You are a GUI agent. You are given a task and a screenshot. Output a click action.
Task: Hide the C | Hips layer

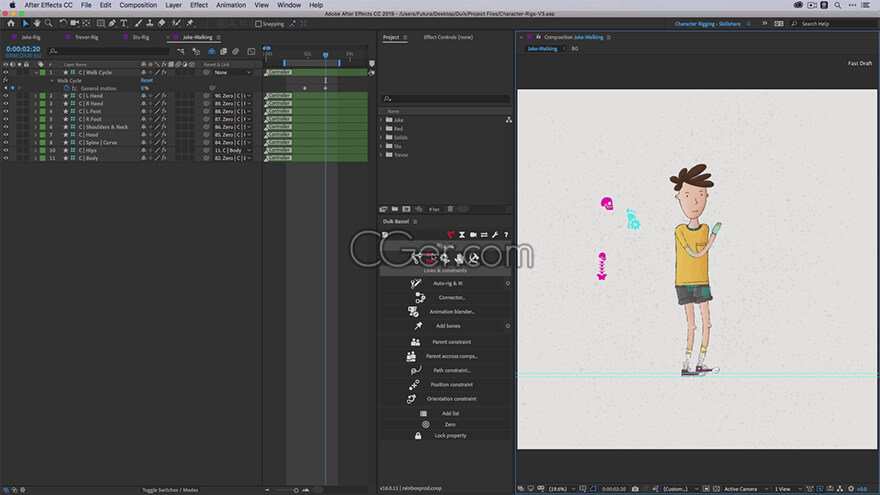coord(6,150)
